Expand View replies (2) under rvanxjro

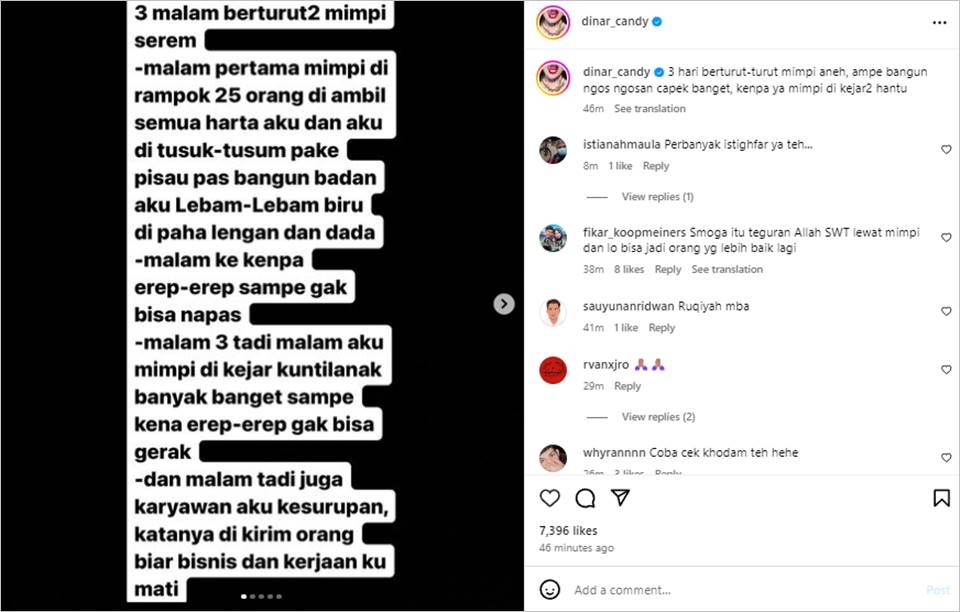pyautogui.click(x=658, y=417)
